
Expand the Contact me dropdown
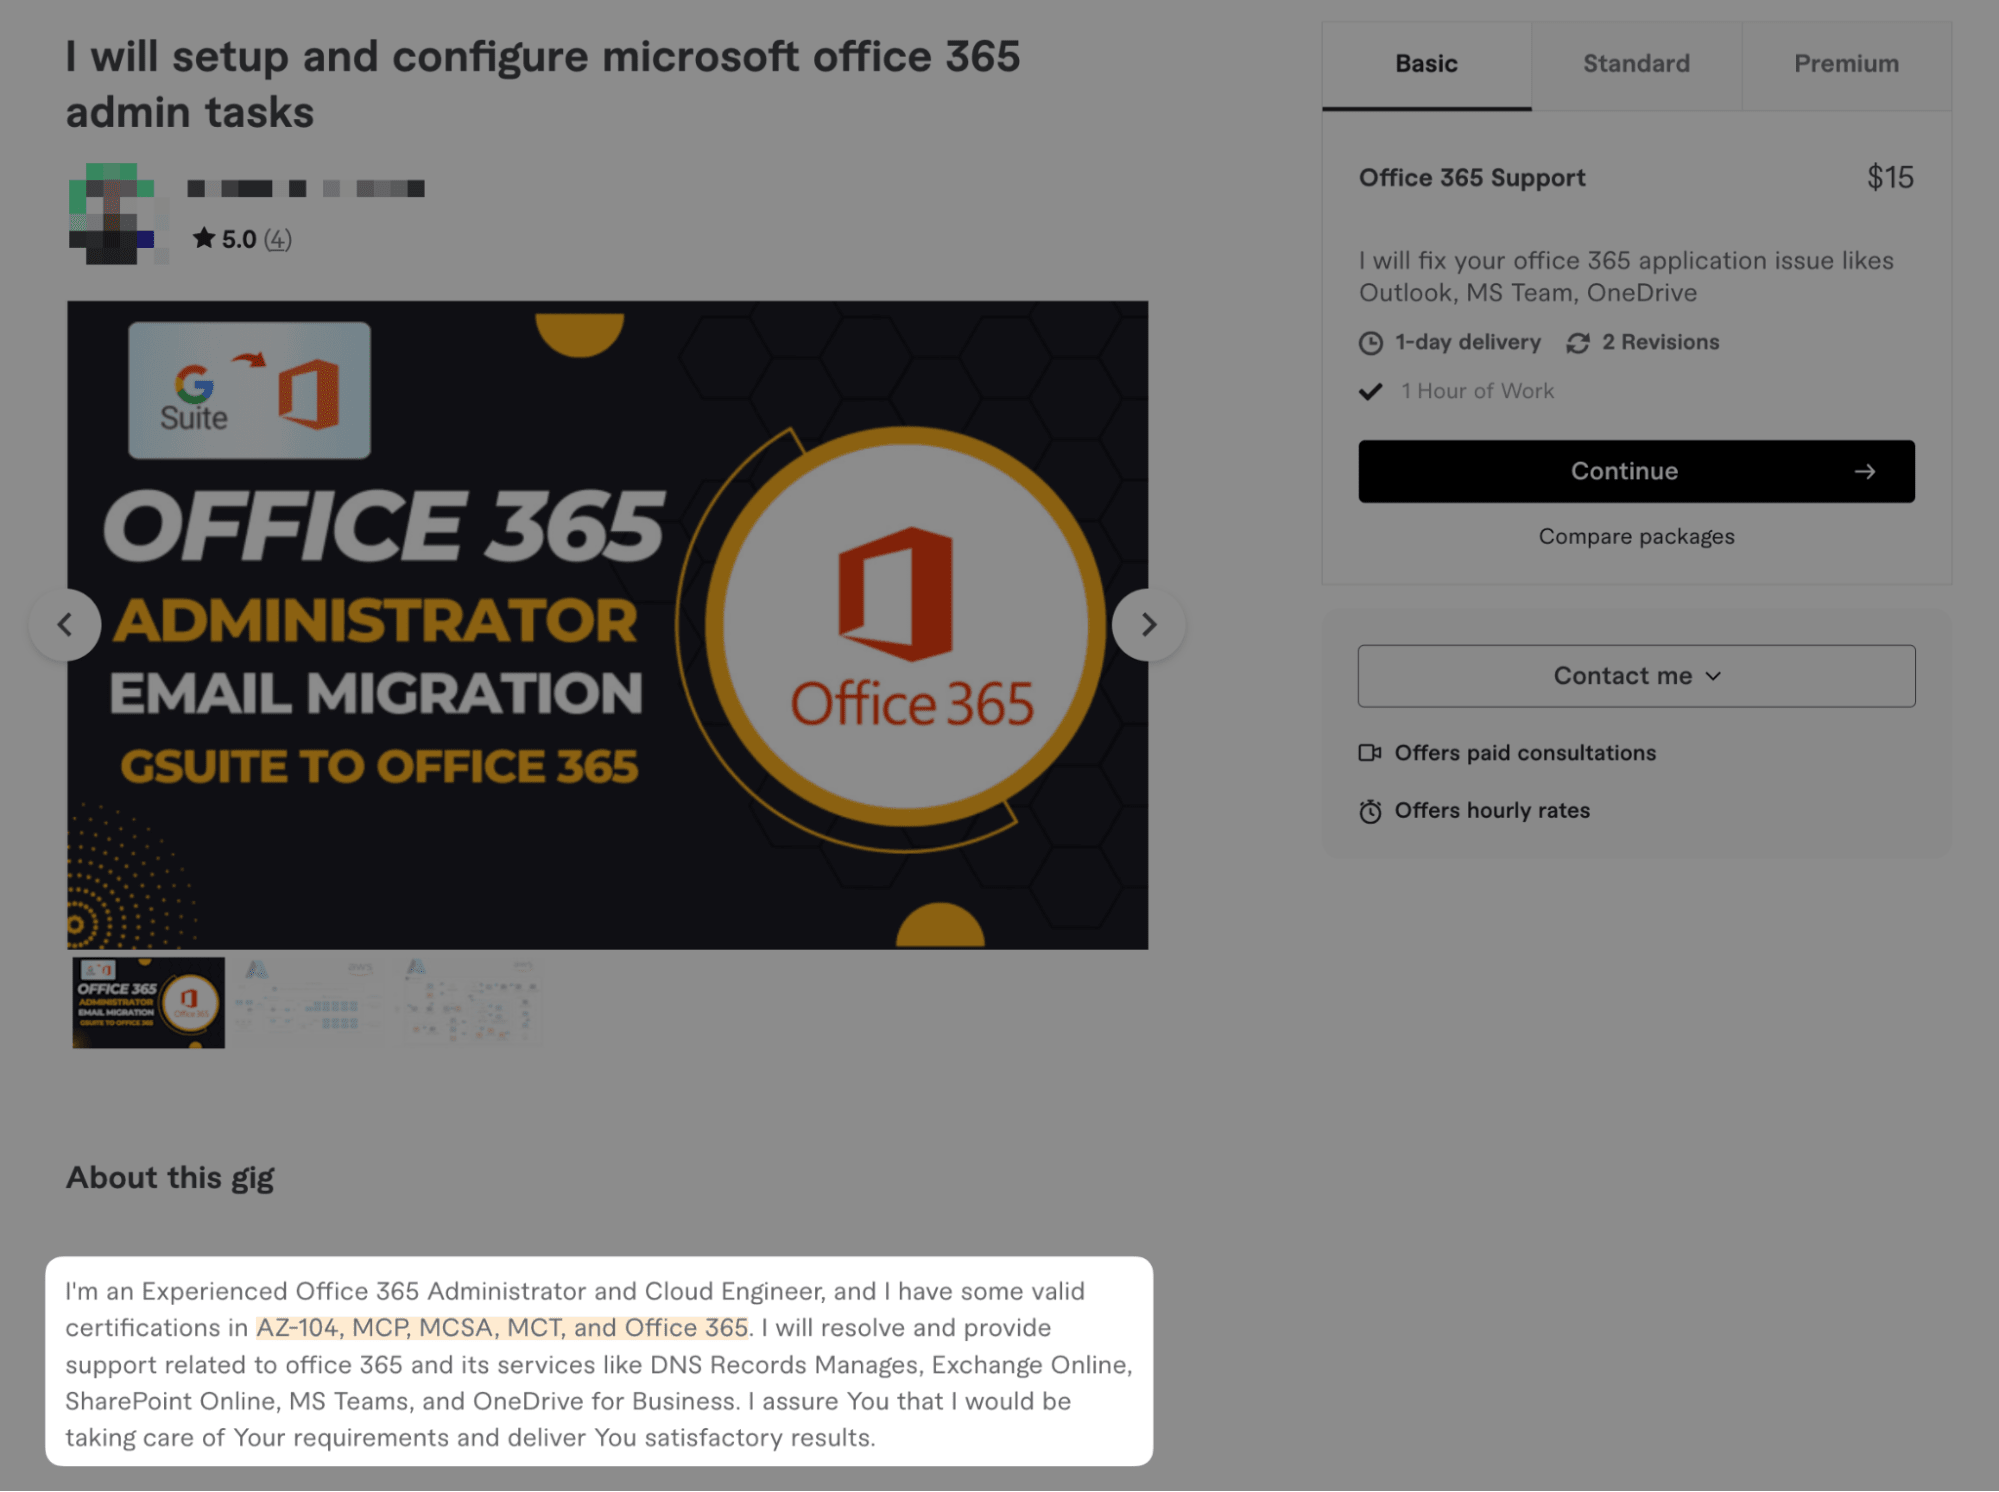coord(1636,676)
